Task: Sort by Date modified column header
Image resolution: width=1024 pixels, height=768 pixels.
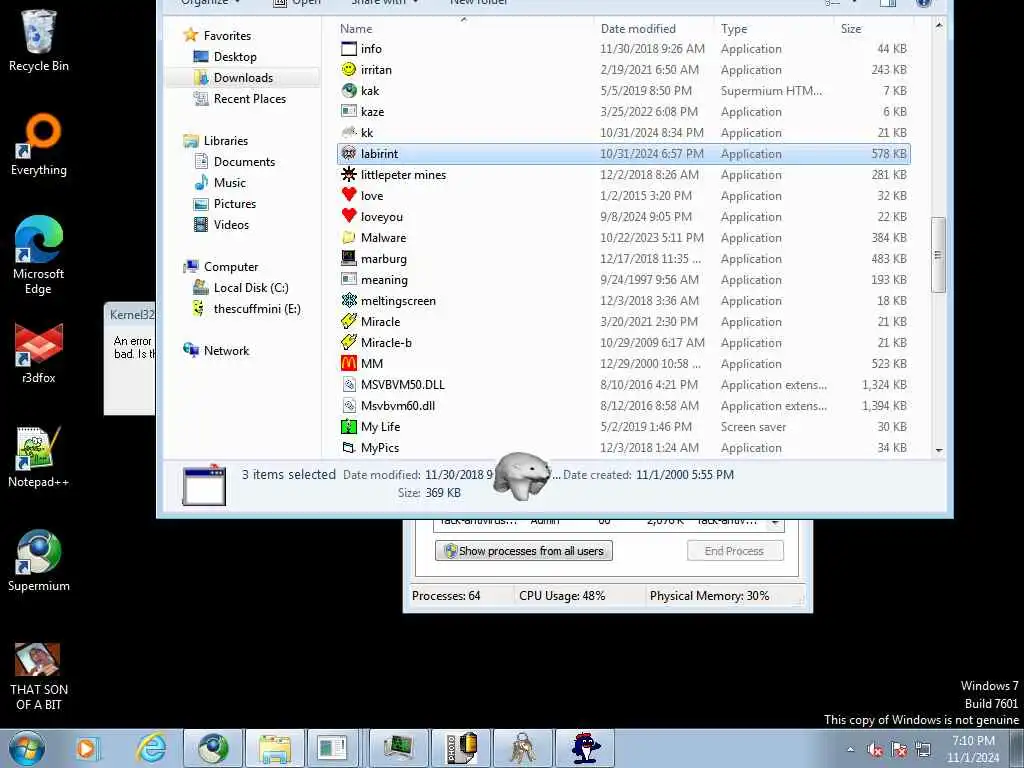Action: pos(638,29)
